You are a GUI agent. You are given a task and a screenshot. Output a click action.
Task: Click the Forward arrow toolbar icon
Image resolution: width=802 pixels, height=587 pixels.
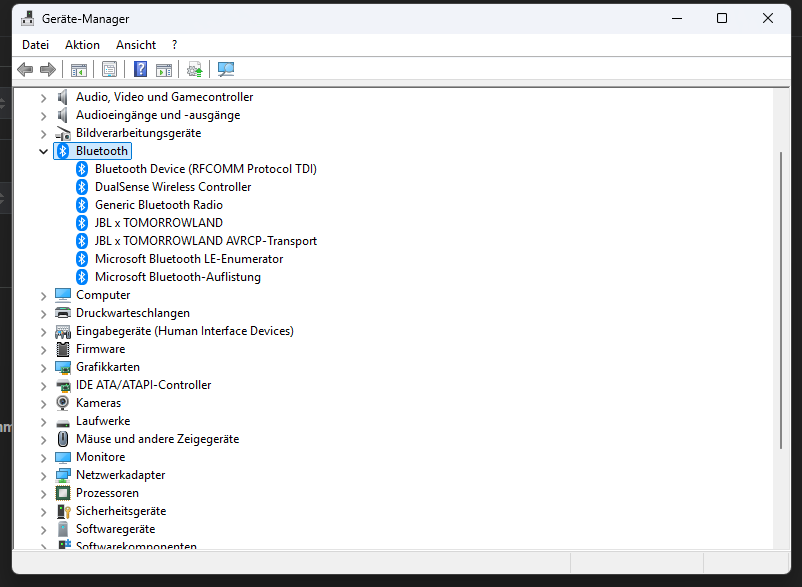(48, 70)
